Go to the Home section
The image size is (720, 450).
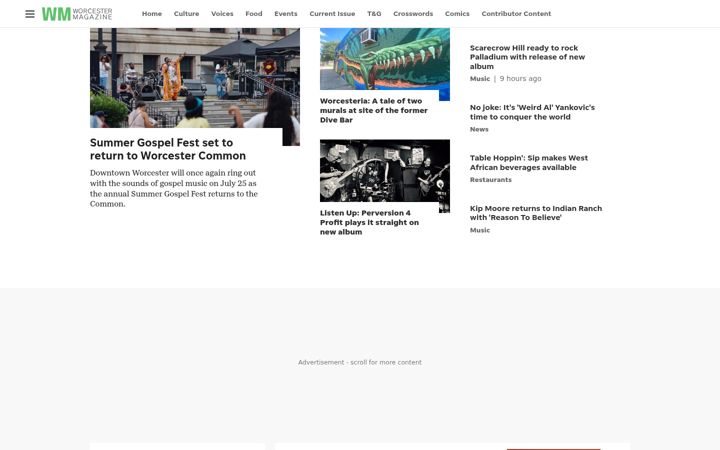tap(152, 14)
